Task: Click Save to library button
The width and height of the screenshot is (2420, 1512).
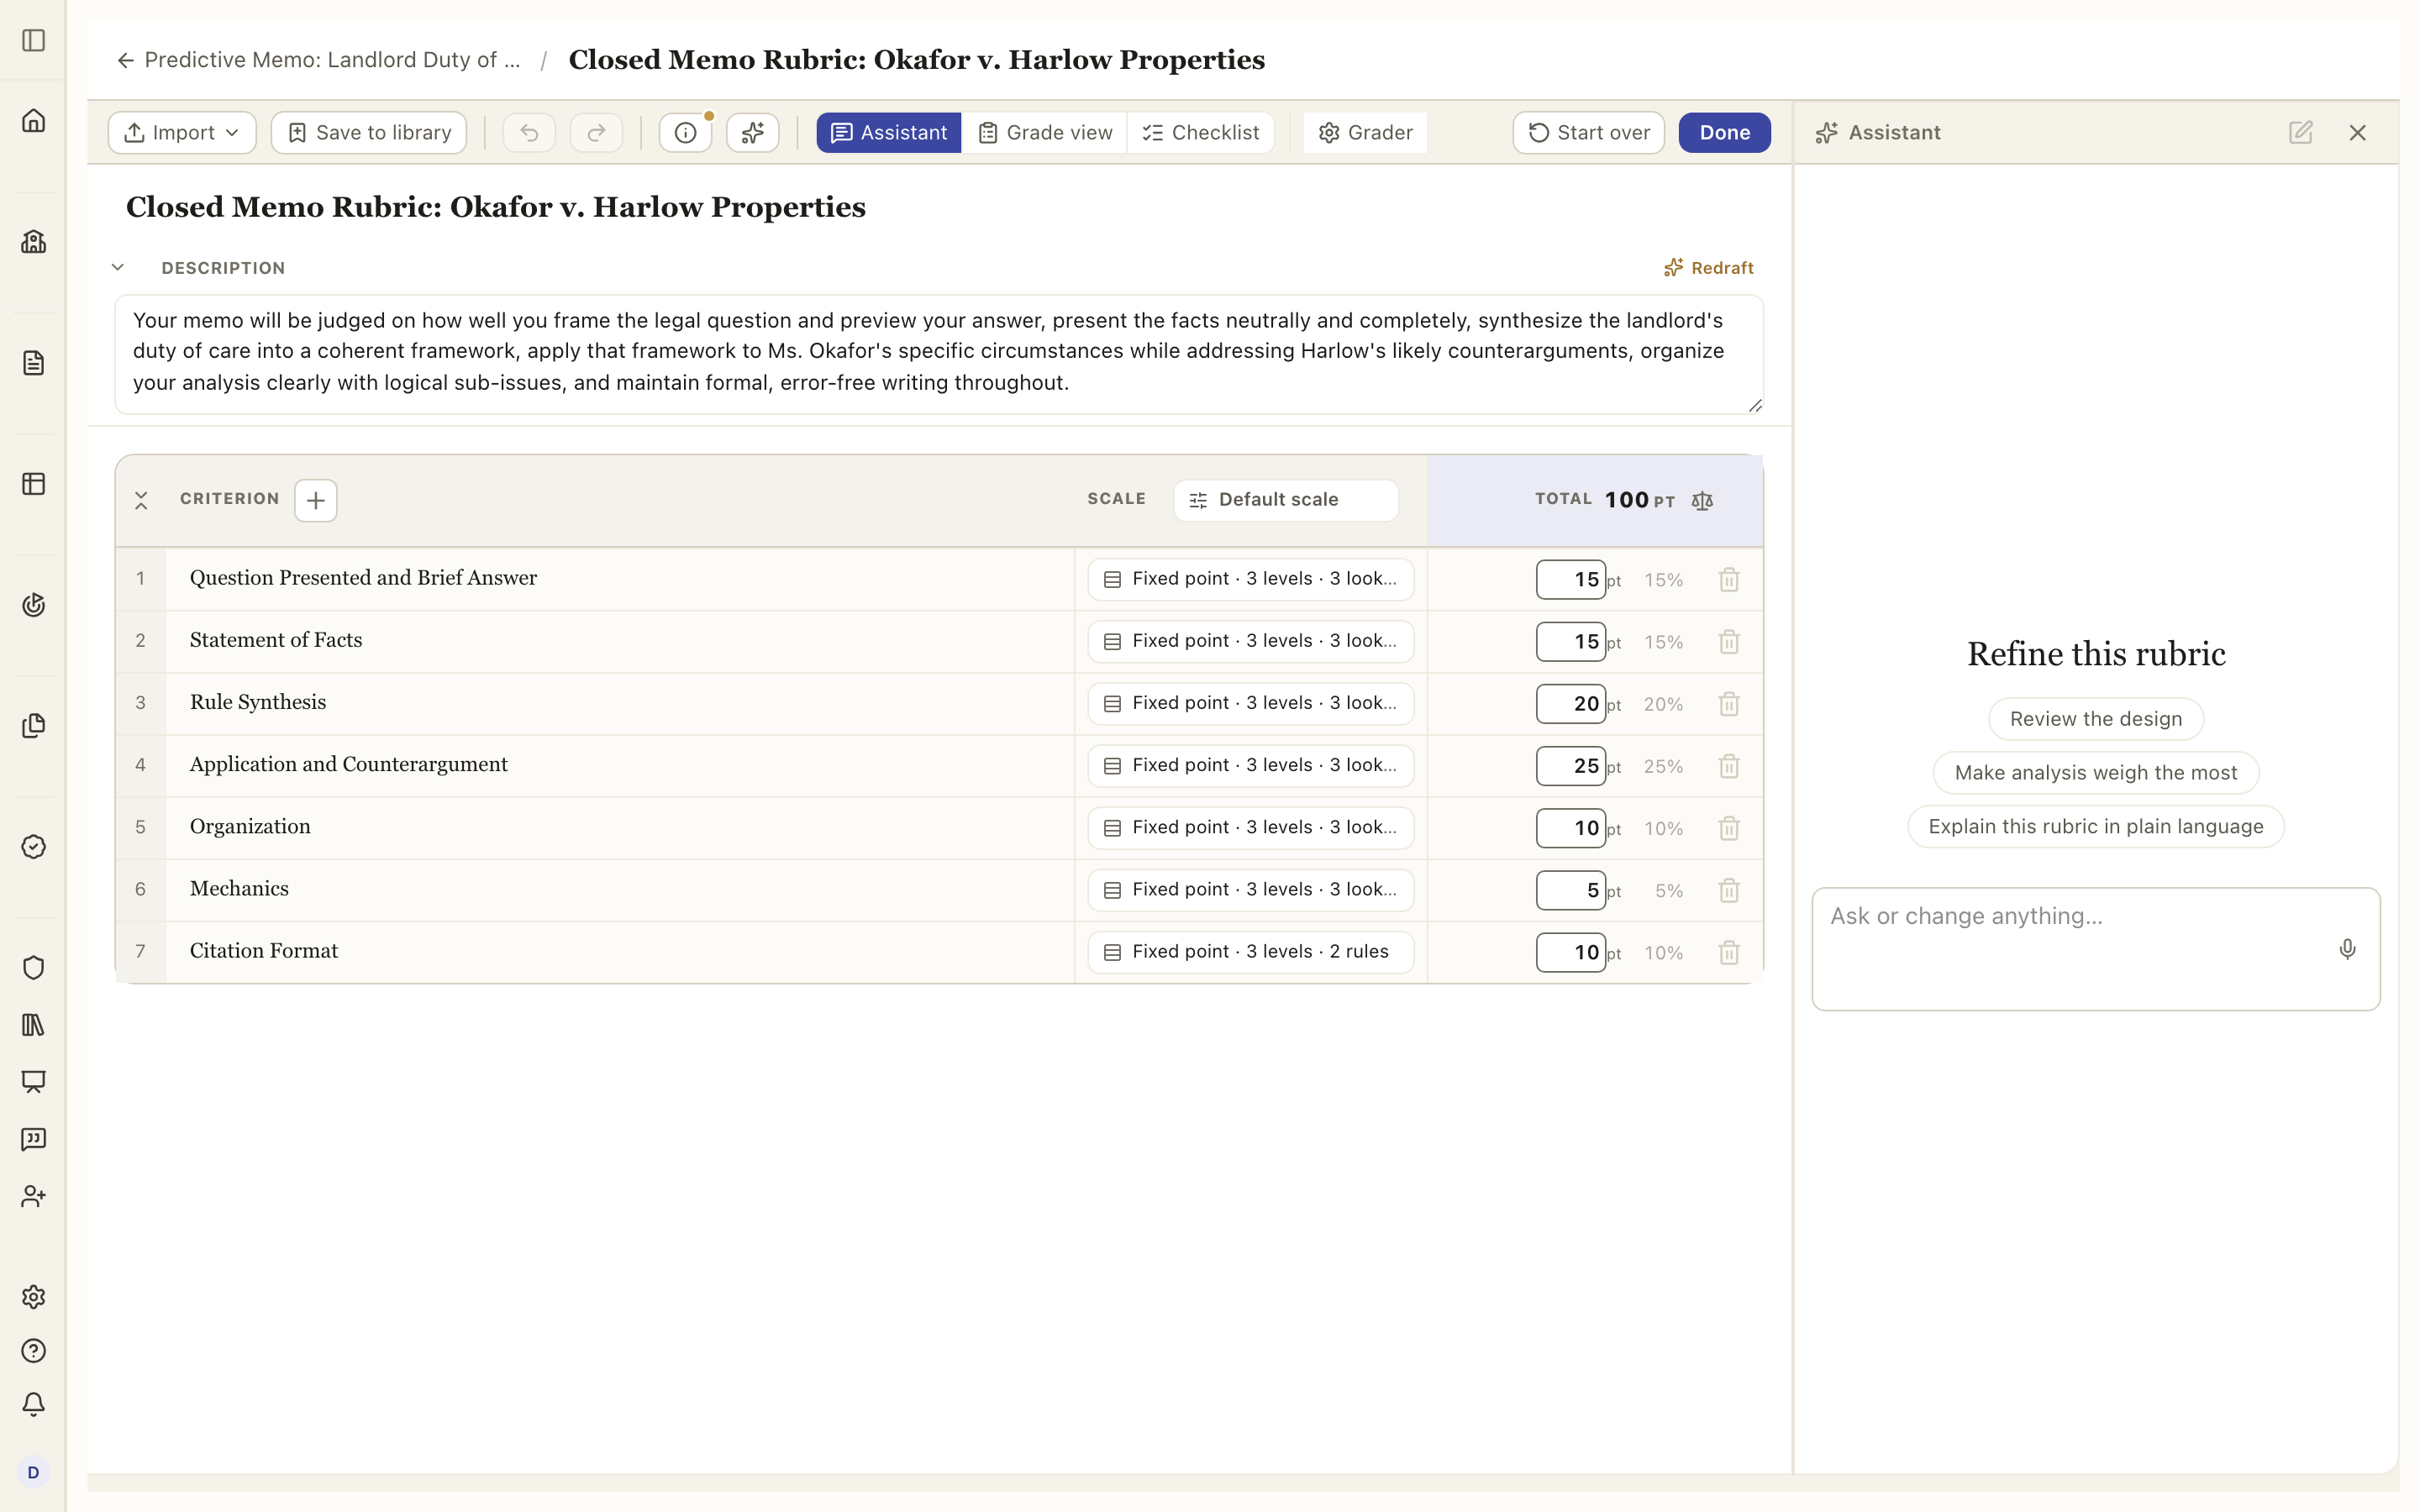Action: (x=369, y=133)
